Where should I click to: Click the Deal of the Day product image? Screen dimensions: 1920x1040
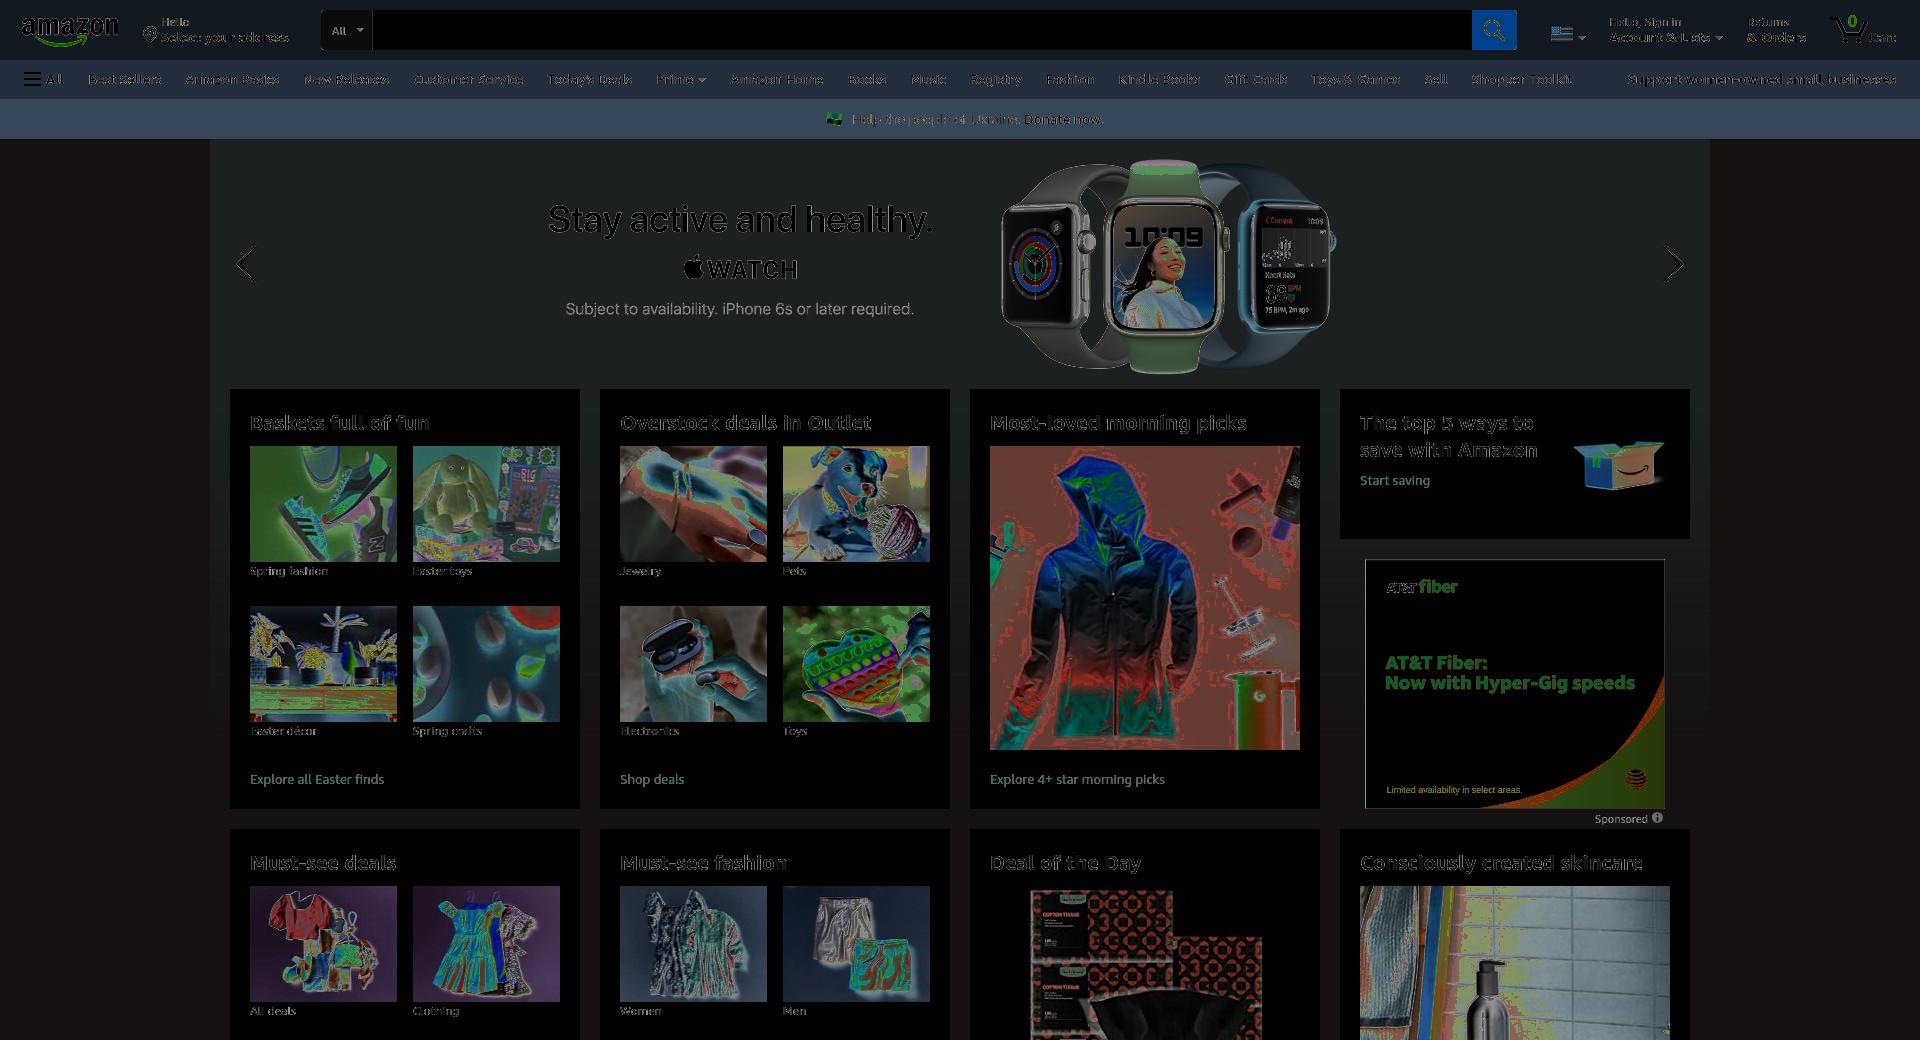(1145, 963)
